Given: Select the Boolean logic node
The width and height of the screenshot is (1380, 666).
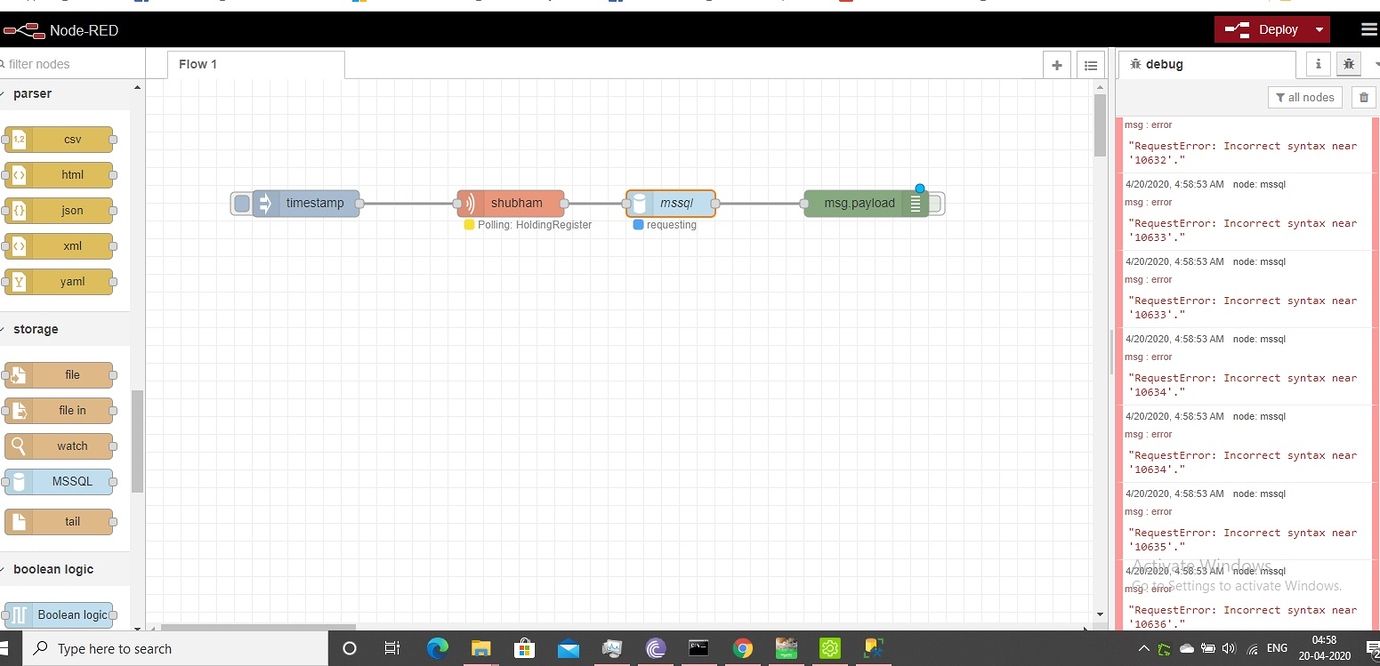Looking at the screenshot, I should 63,615.
